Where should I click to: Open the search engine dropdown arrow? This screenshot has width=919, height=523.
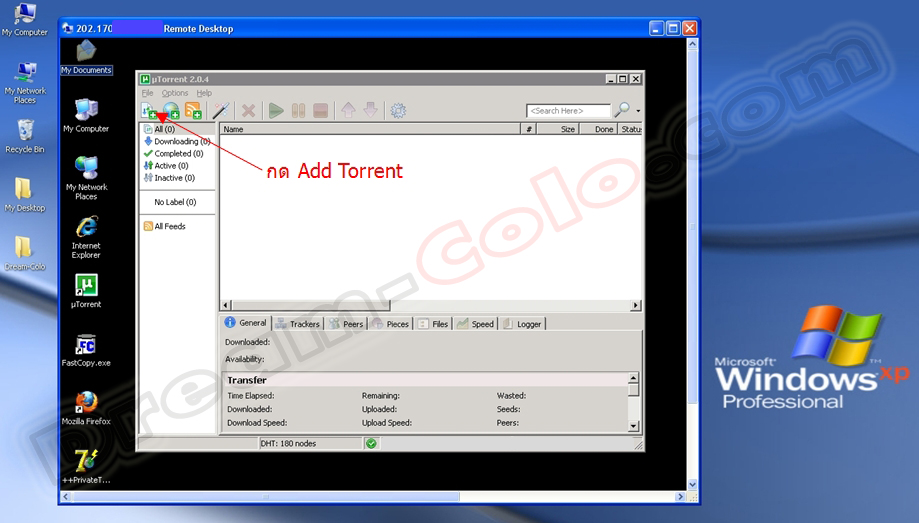pyautogui.click(x=638, y=111)
